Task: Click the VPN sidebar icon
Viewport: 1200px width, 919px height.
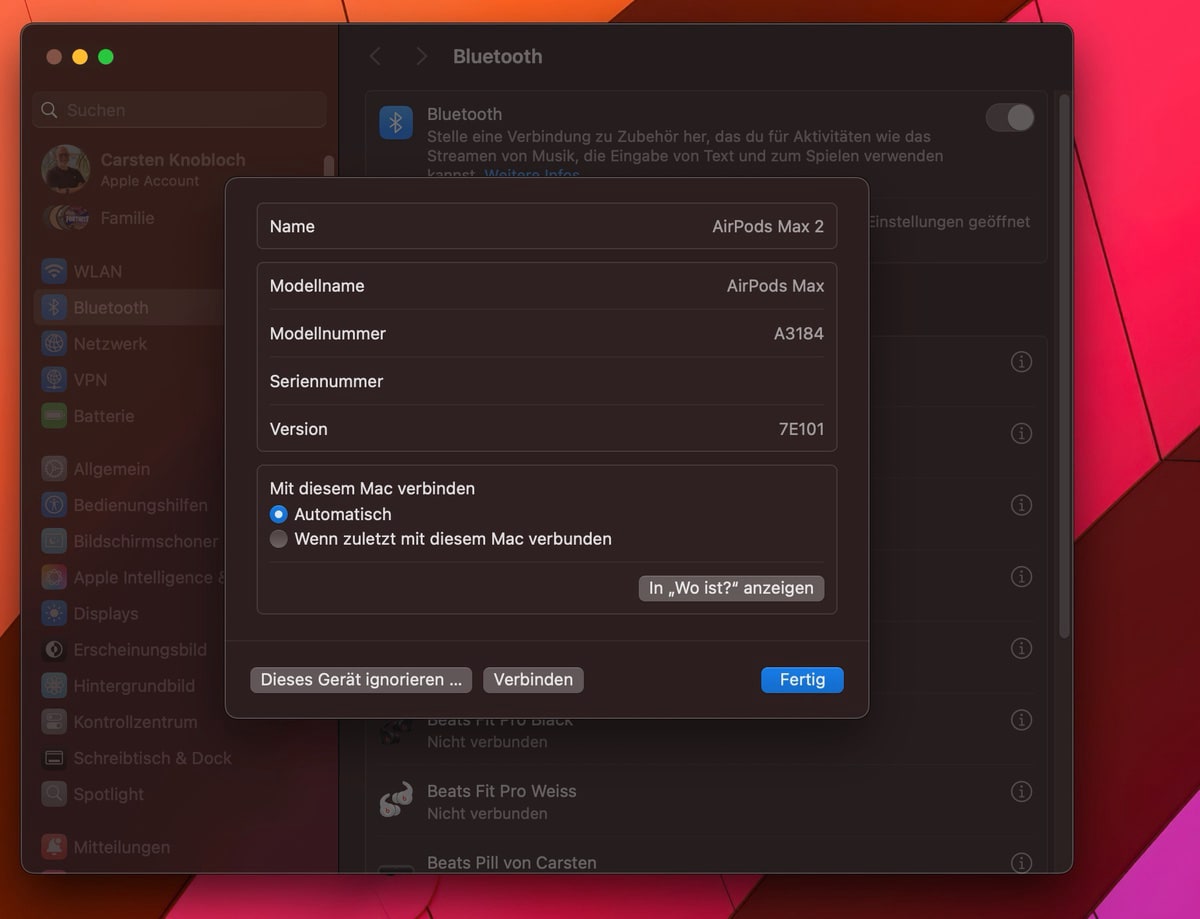Action: click(x=54, y=379)
